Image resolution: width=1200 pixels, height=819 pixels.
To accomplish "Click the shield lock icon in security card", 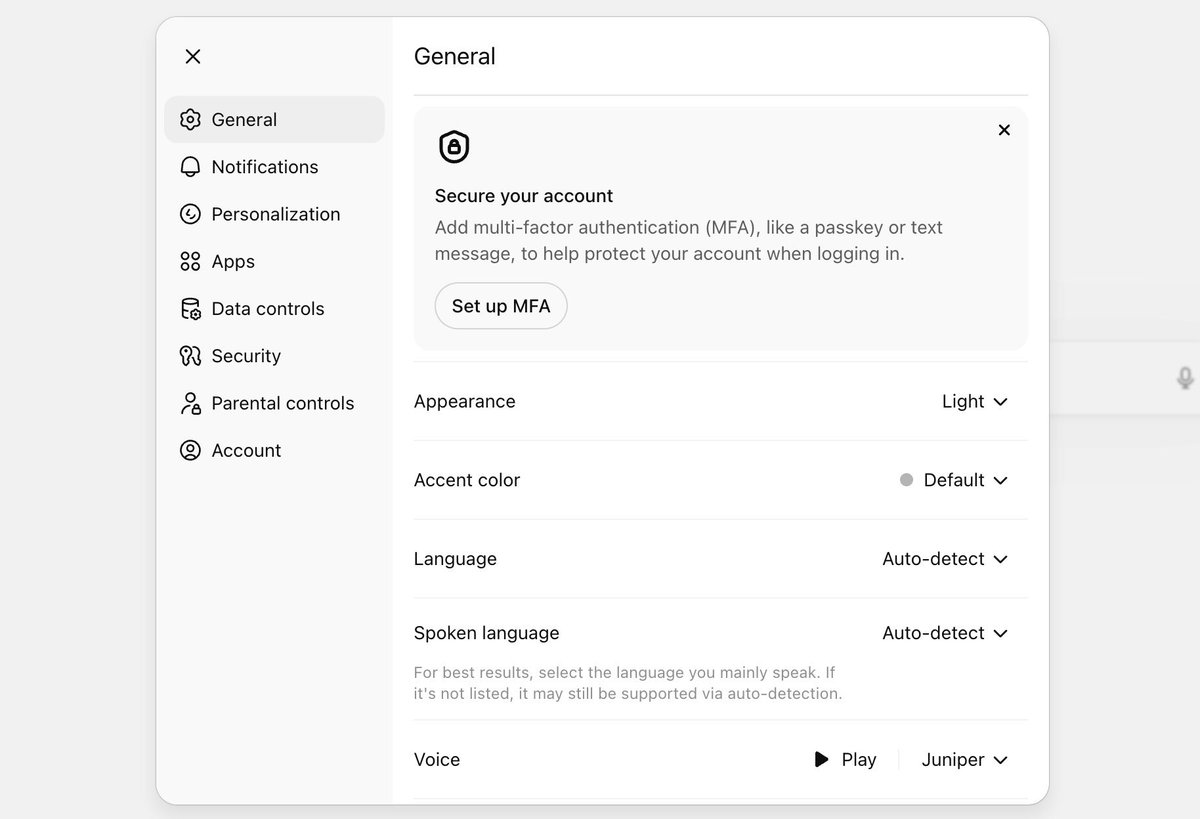I will 454,147.
